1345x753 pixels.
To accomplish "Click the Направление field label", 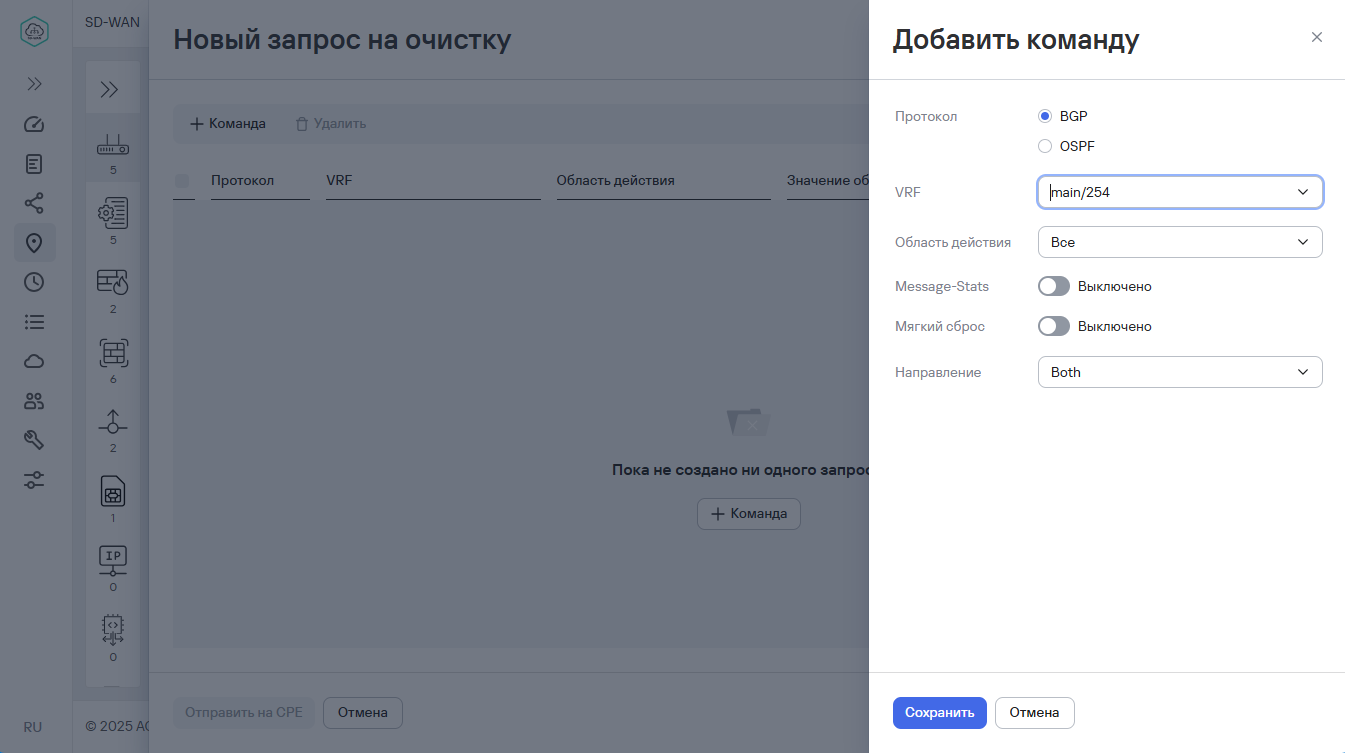I will (x=938, y=372).
